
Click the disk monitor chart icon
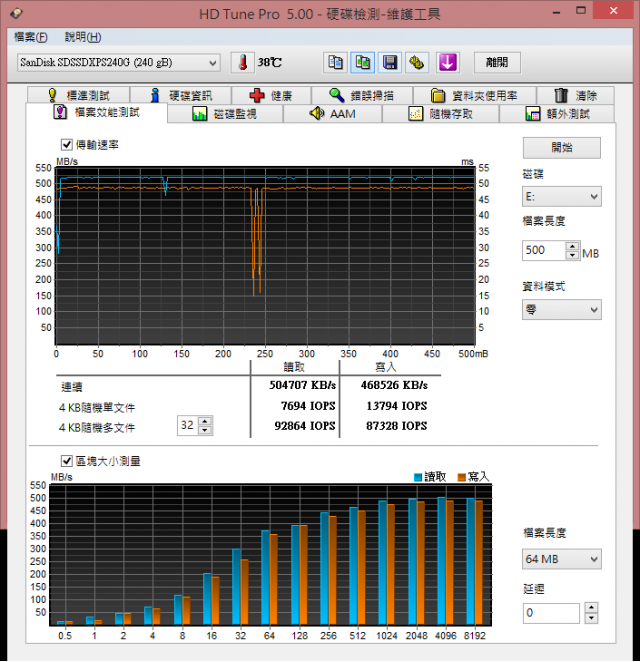point(200,114)
